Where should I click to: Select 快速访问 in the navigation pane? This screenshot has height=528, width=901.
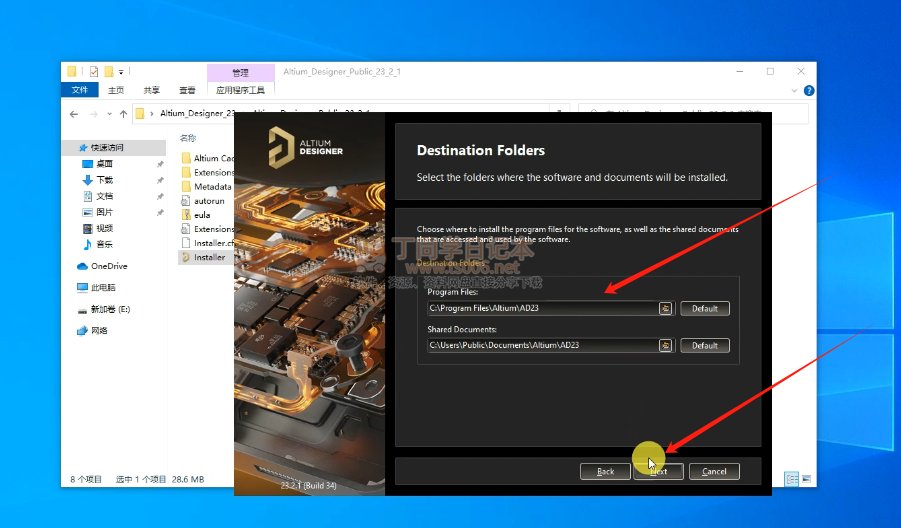point(107,147)
